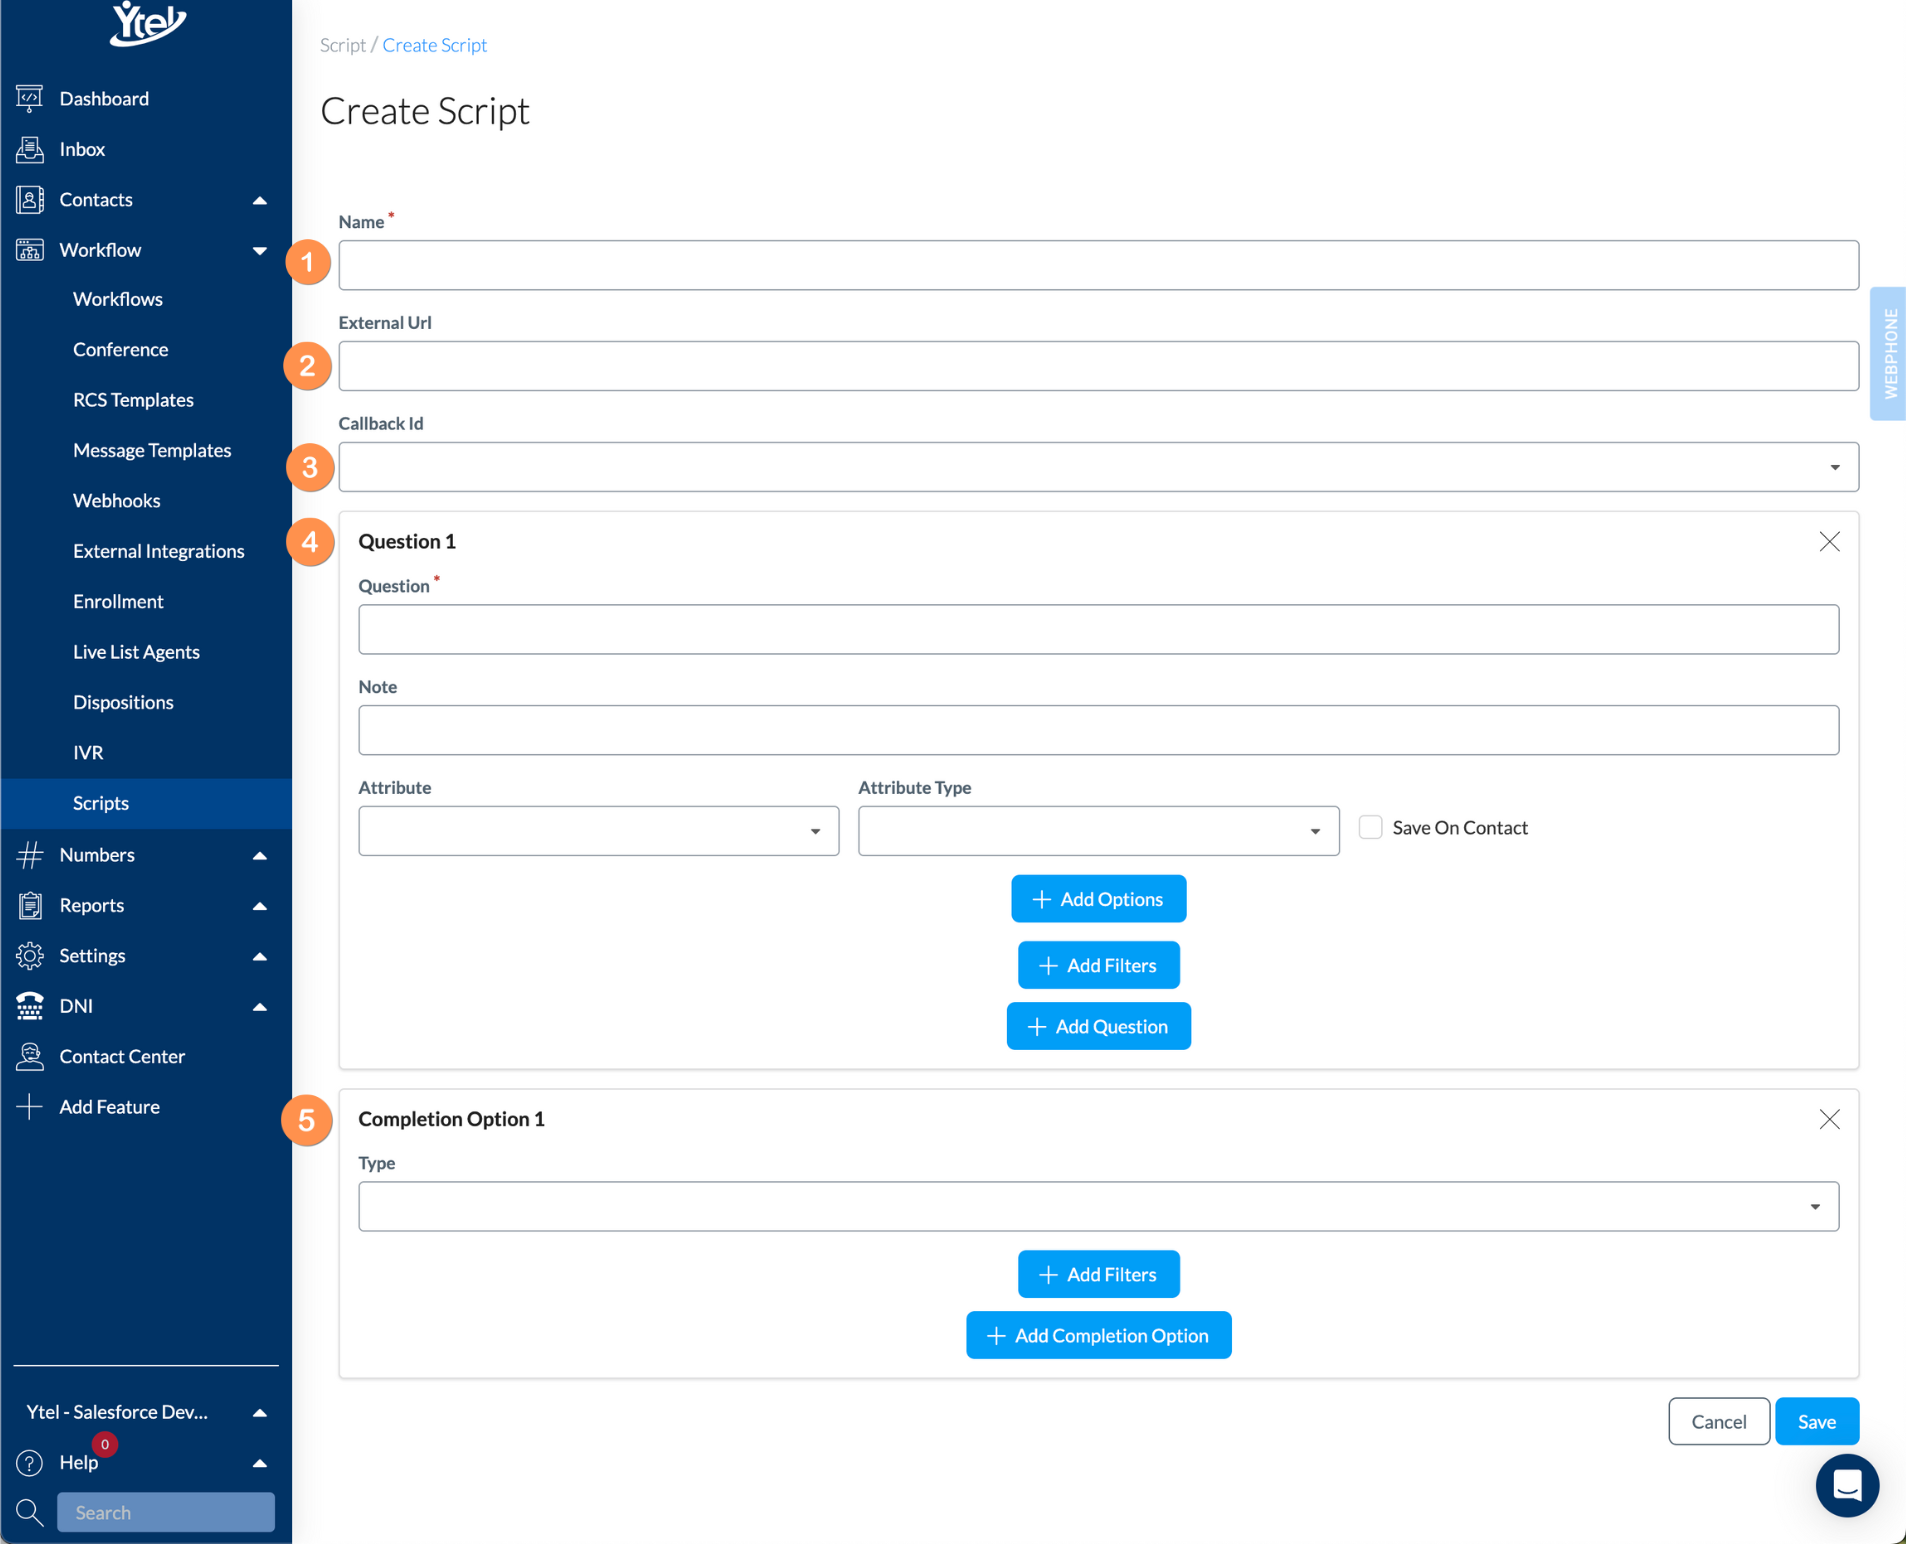The width and height of the screenshot is (1906, 1544).
Task: Expand the Reports menu arrow
Action: 260,906
